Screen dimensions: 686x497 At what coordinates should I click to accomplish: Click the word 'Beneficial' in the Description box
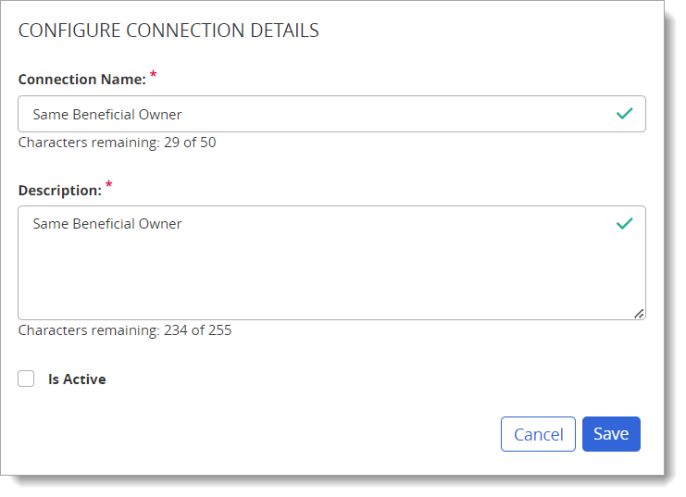[104, 224]
